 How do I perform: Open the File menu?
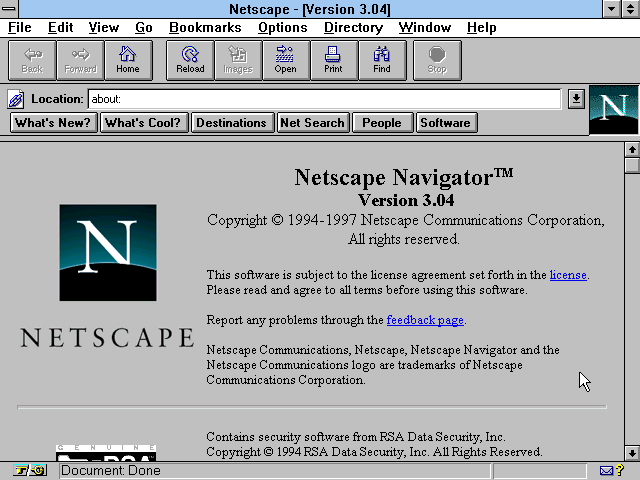tap(20, 27)
